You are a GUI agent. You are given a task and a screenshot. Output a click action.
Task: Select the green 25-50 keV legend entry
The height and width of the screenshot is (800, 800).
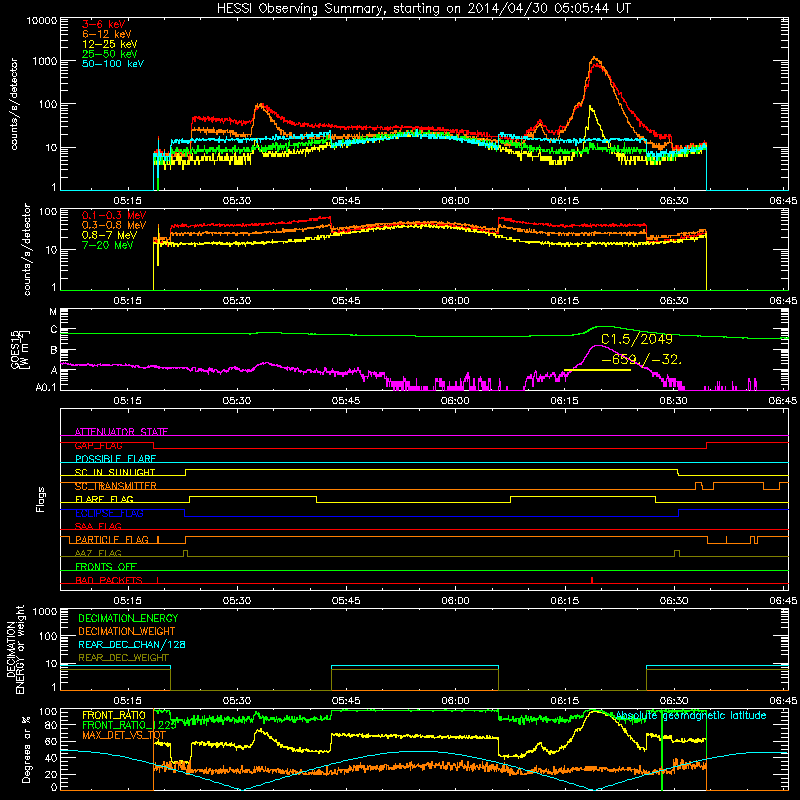pyautogui.click(x=110, y=54)
